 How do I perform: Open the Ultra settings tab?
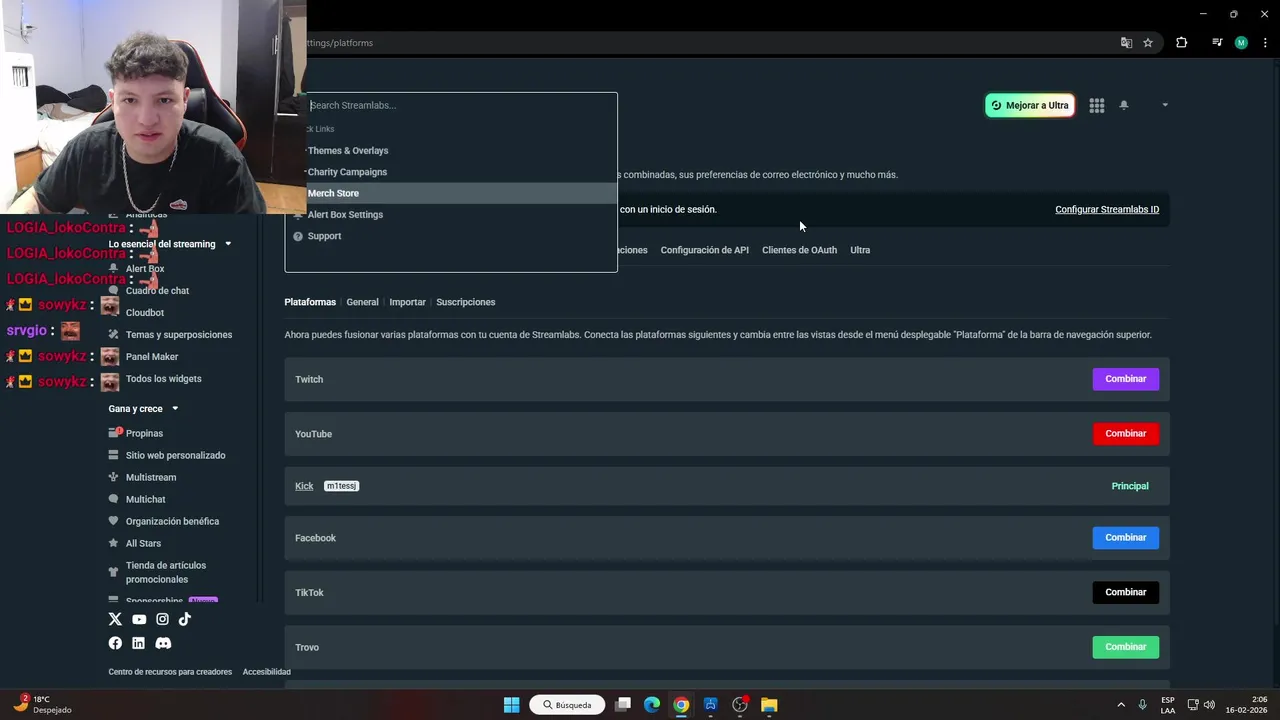coord(860,250)
